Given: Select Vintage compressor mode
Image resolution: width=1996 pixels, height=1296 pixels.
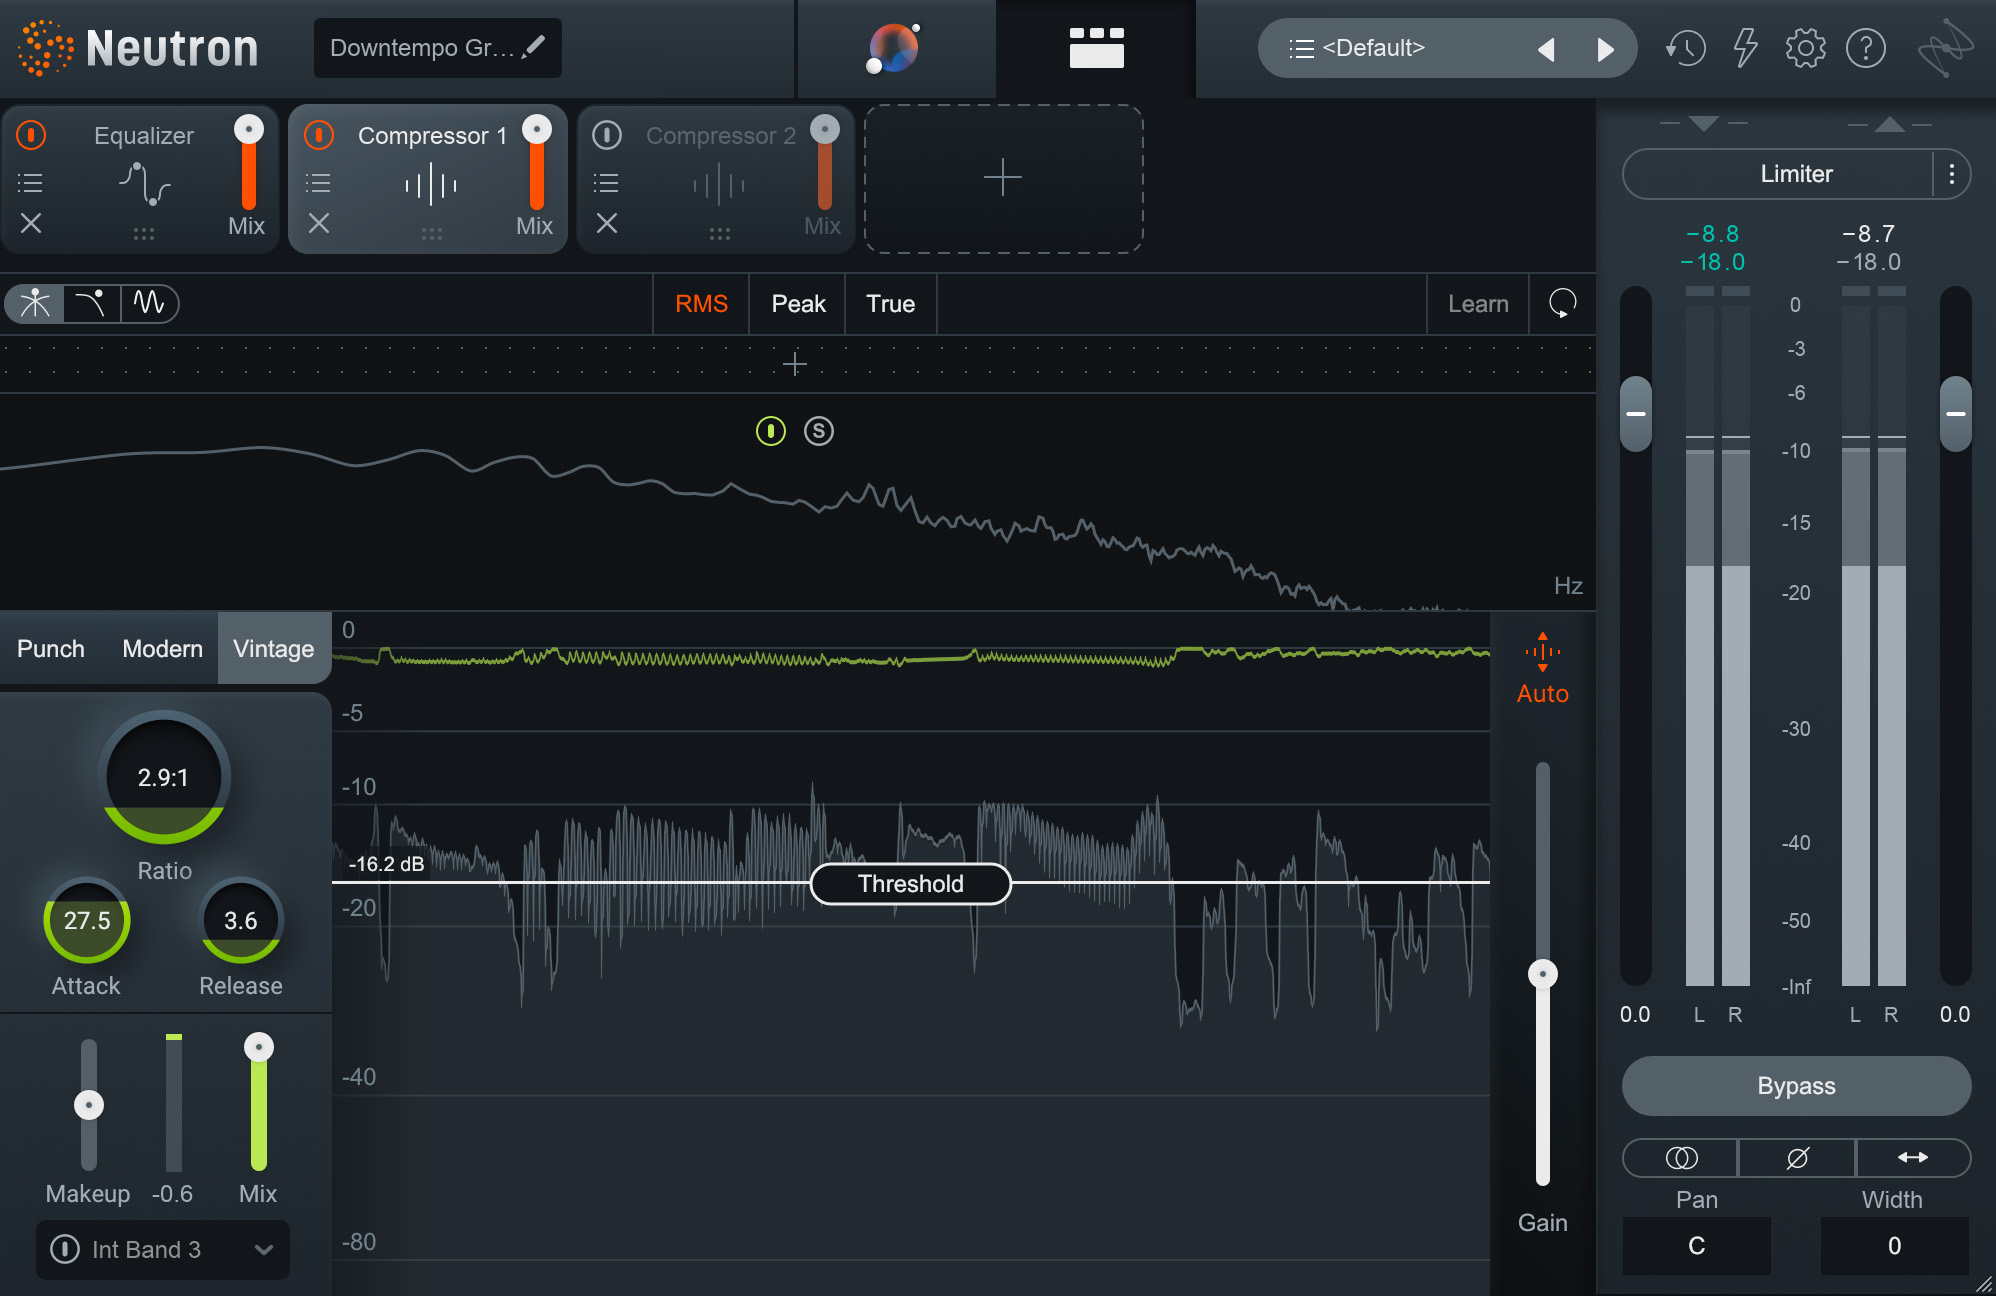Looking at the screenshot, I should pyautogui.click(x=274, y=649).
